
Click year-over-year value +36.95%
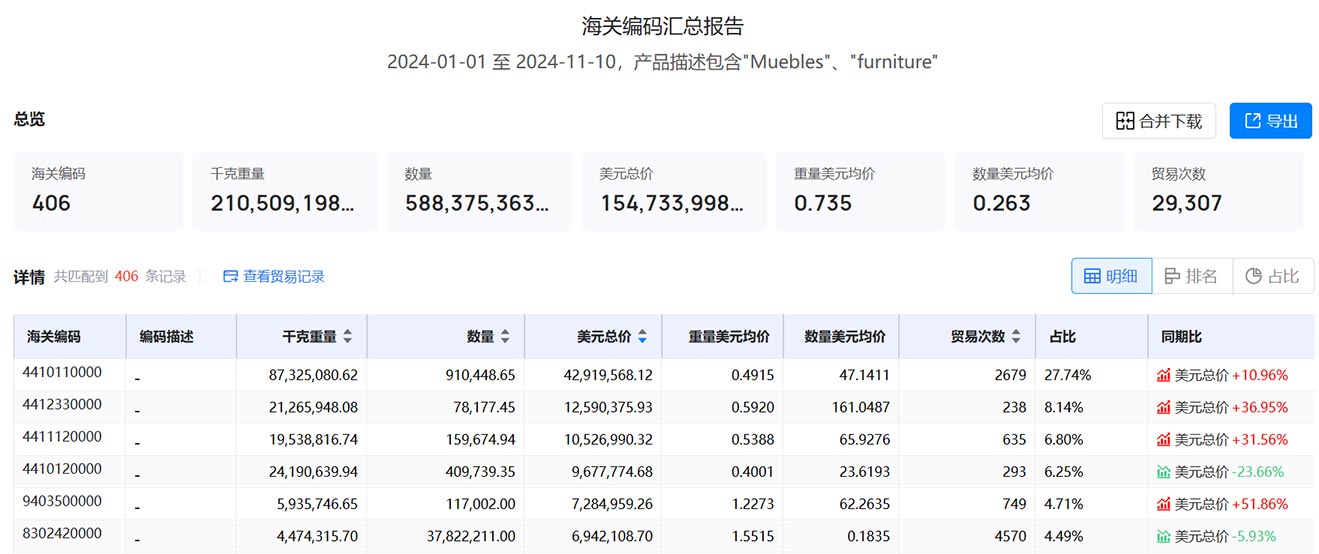point(1260,407)
